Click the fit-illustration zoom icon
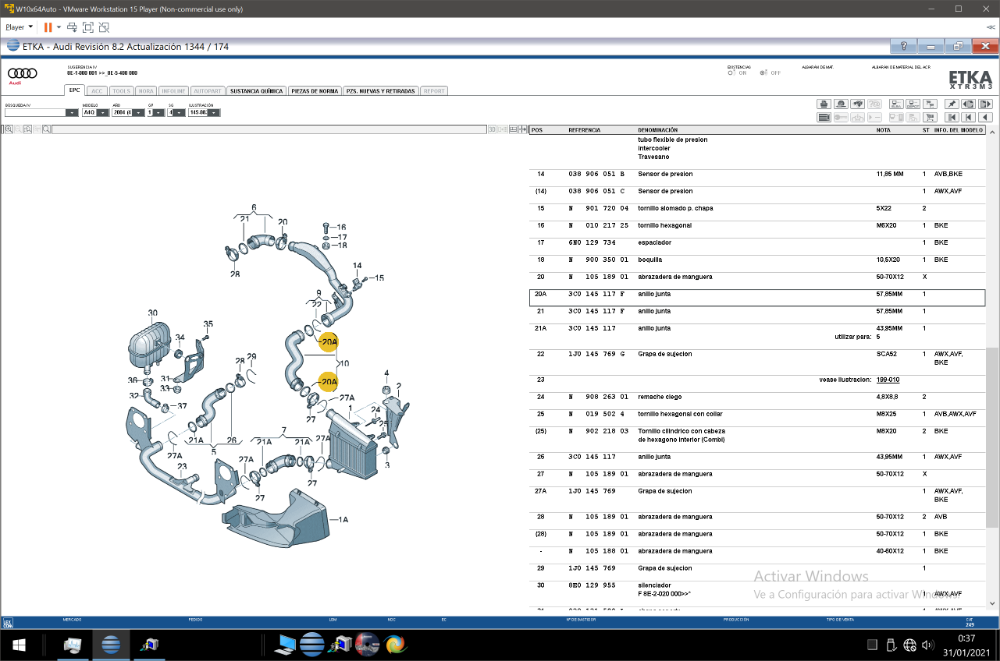The image size is (1000, 661). pyautogui.click(x=27, y=130)
